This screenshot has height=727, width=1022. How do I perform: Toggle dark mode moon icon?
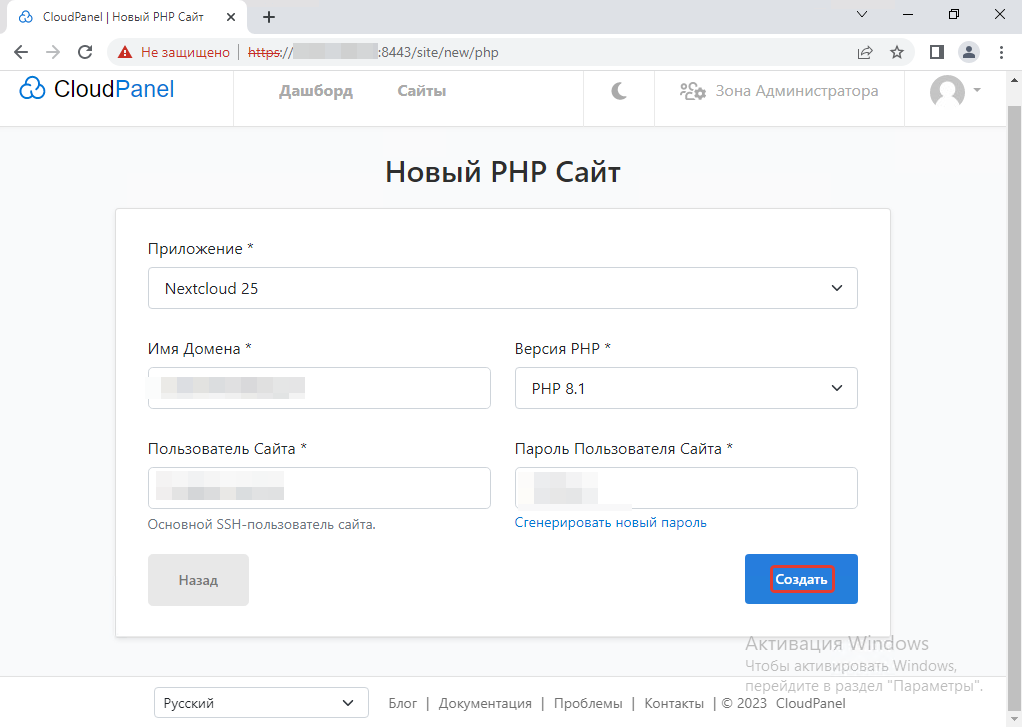tap(619, 91)
